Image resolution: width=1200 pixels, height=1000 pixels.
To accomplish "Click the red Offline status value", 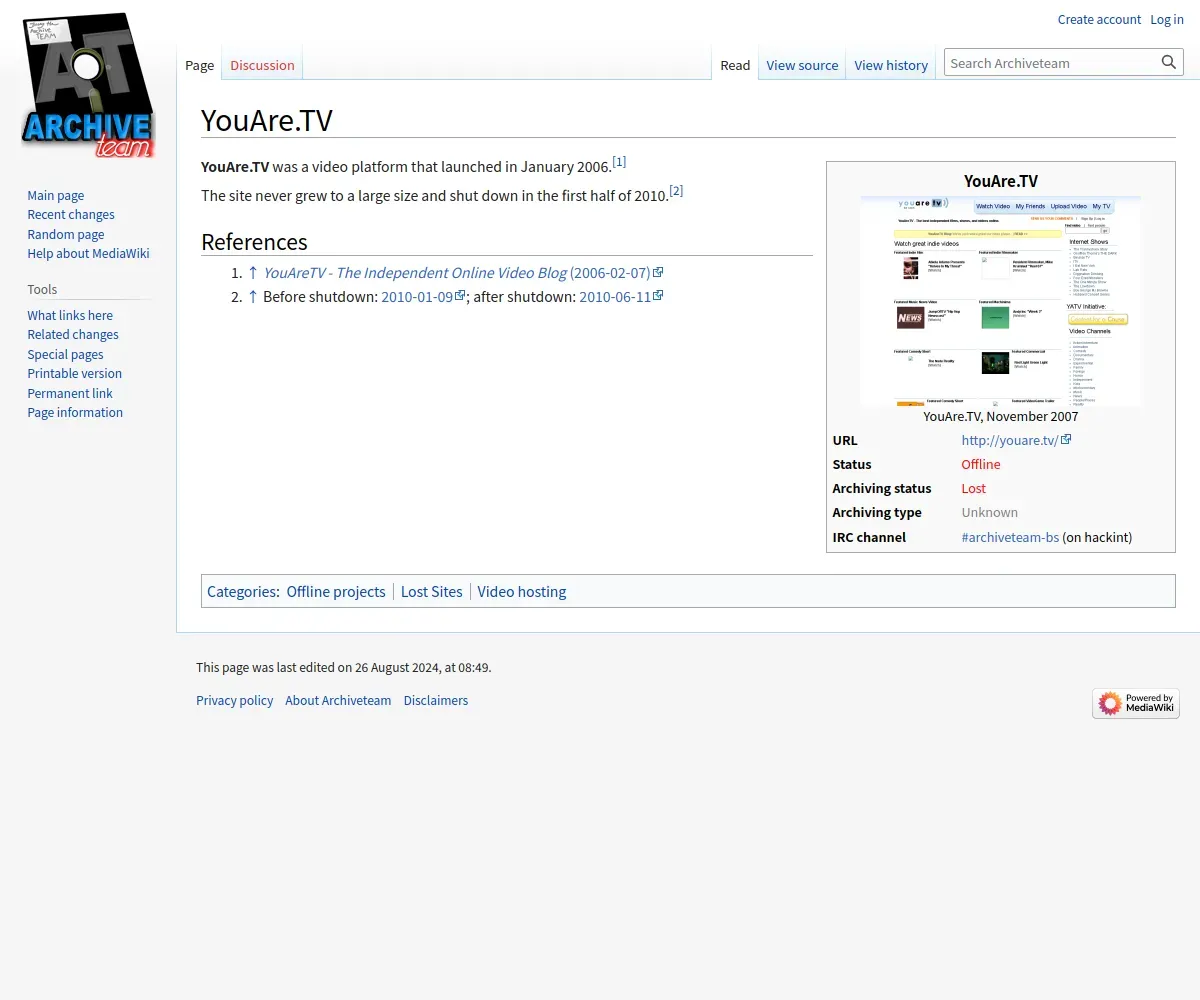I will [981, 464].
